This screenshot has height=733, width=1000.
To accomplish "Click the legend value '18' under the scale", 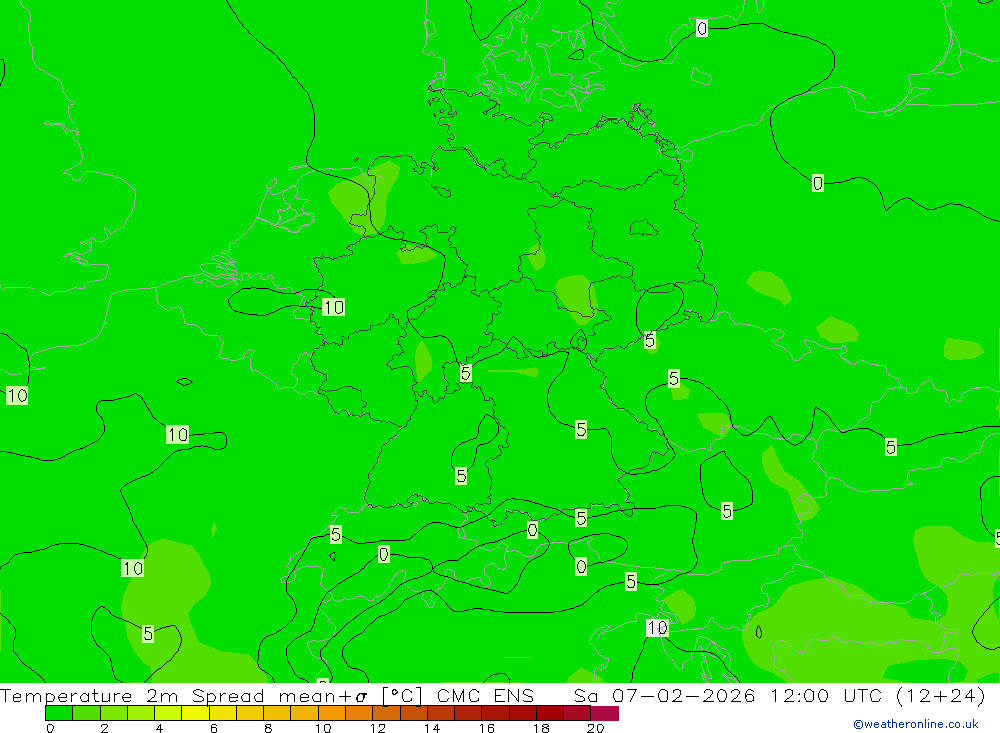I will (541, 728).
